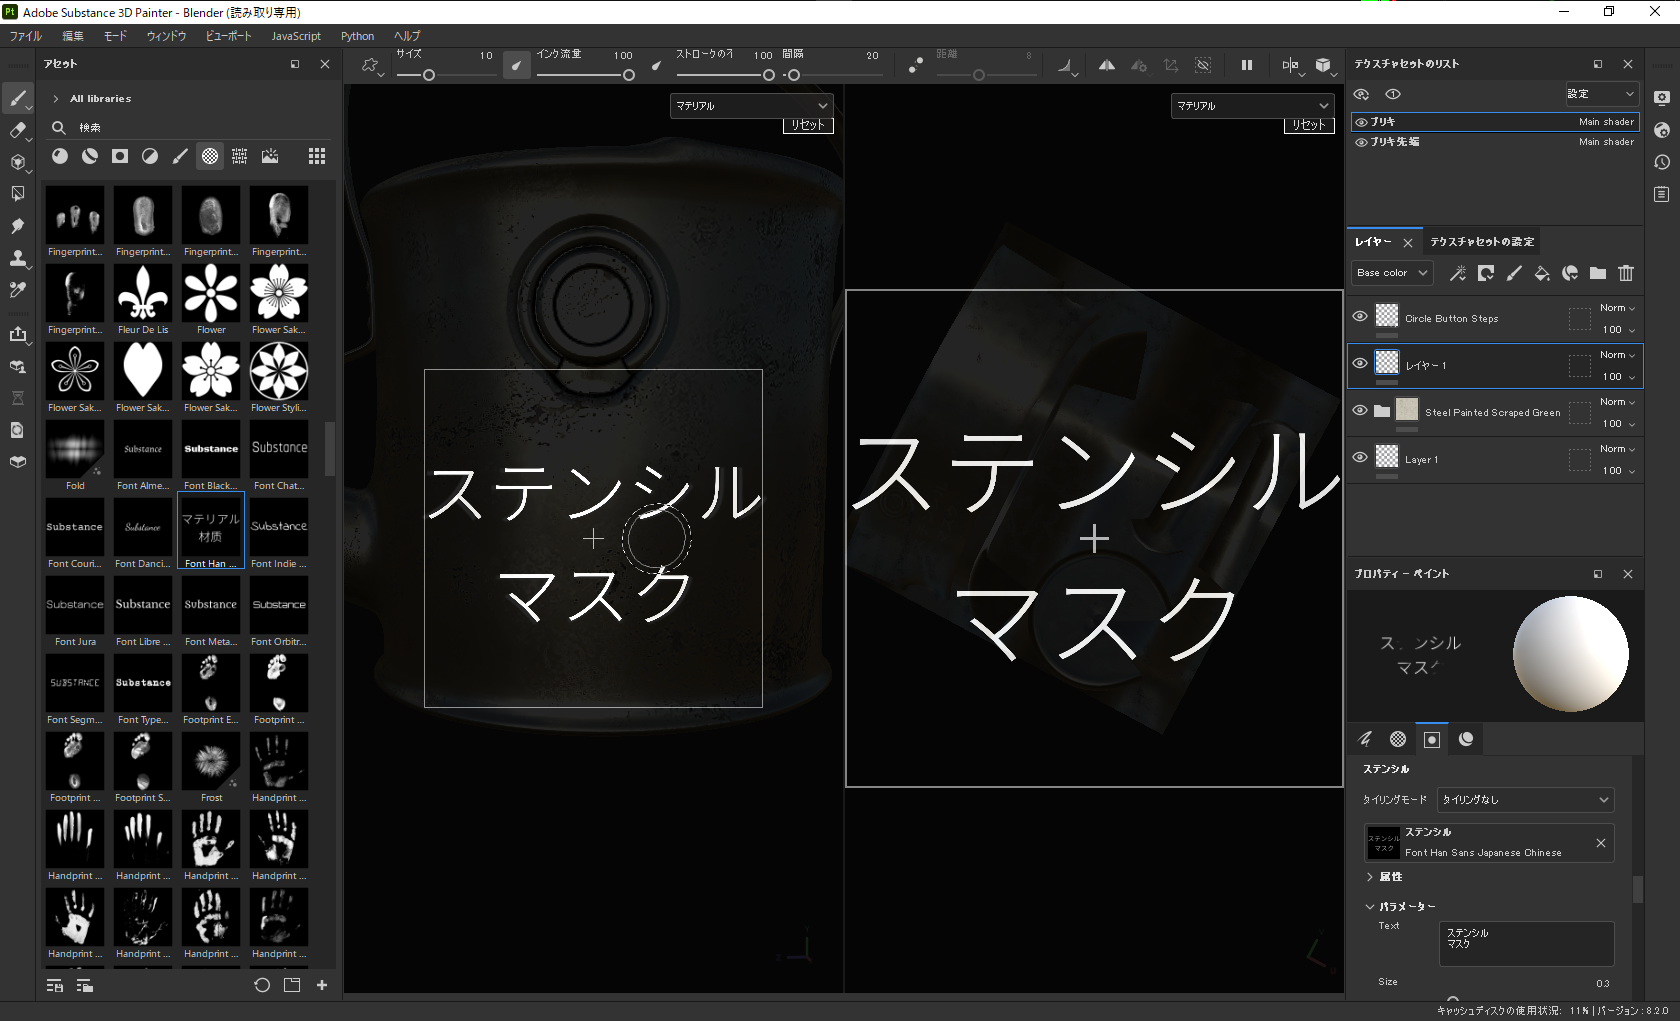Open the Export resources icon in the left sidebar
1680x1021 pixels.
[18, 335]
